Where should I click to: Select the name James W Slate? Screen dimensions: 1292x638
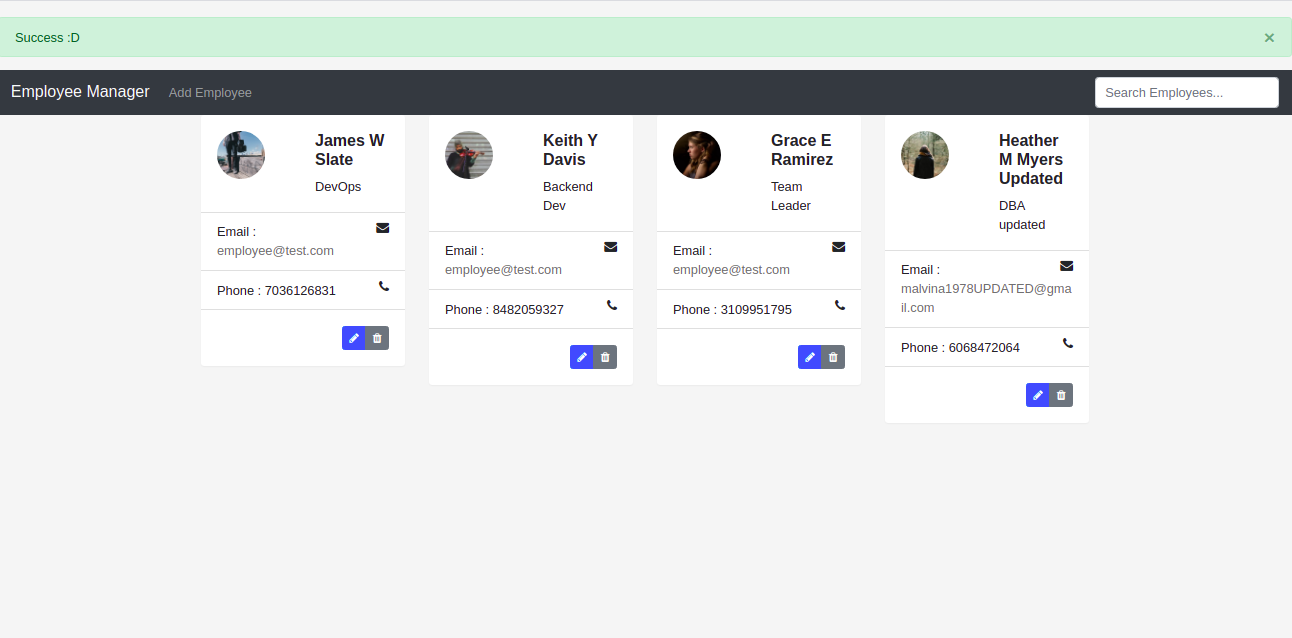pos(350,150)
